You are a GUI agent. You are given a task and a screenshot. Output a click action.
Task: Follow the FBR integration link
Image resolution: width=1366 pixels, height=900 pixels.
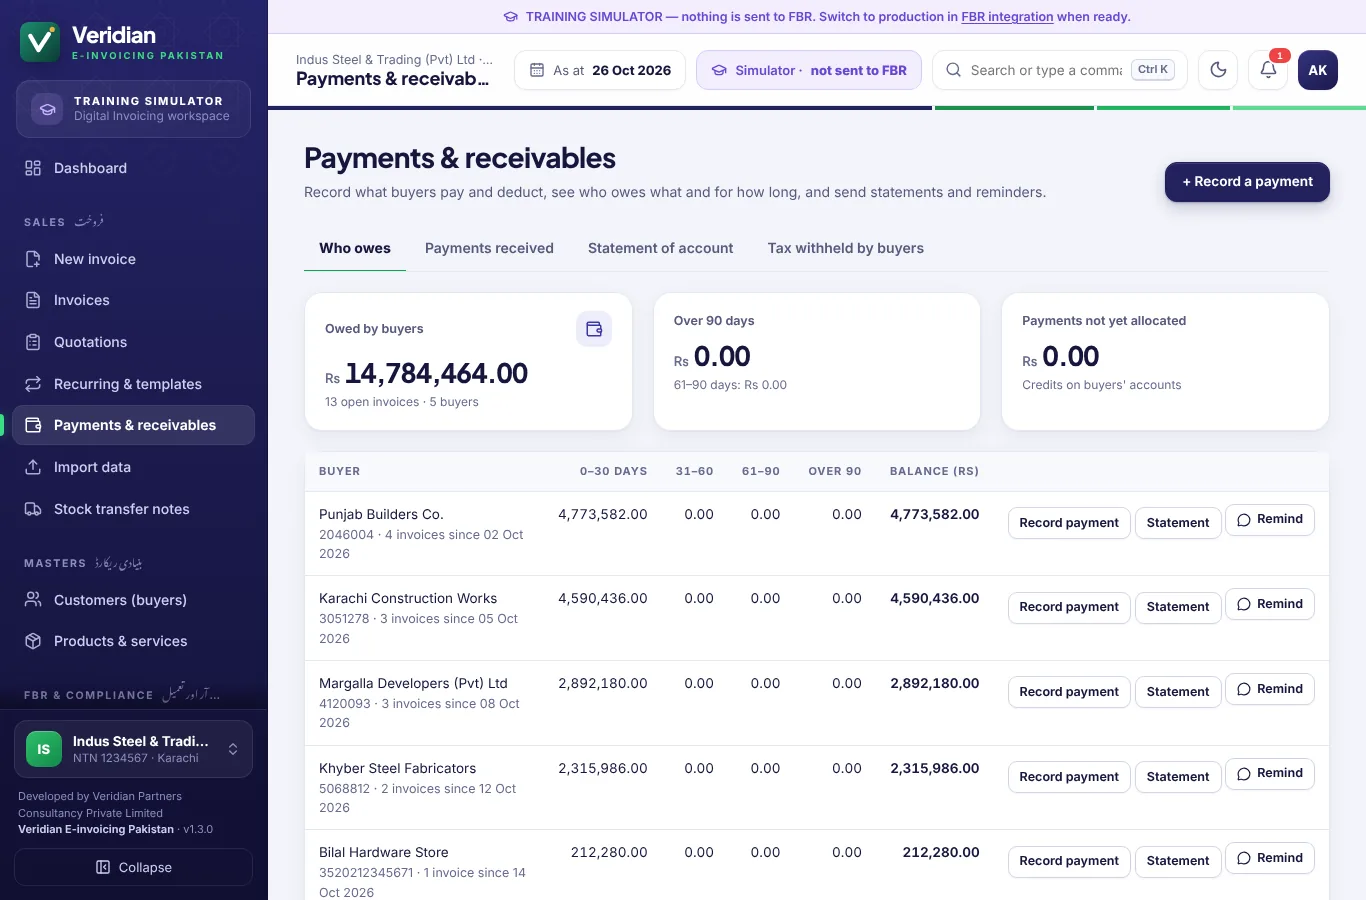click(x=1007, y=17)
